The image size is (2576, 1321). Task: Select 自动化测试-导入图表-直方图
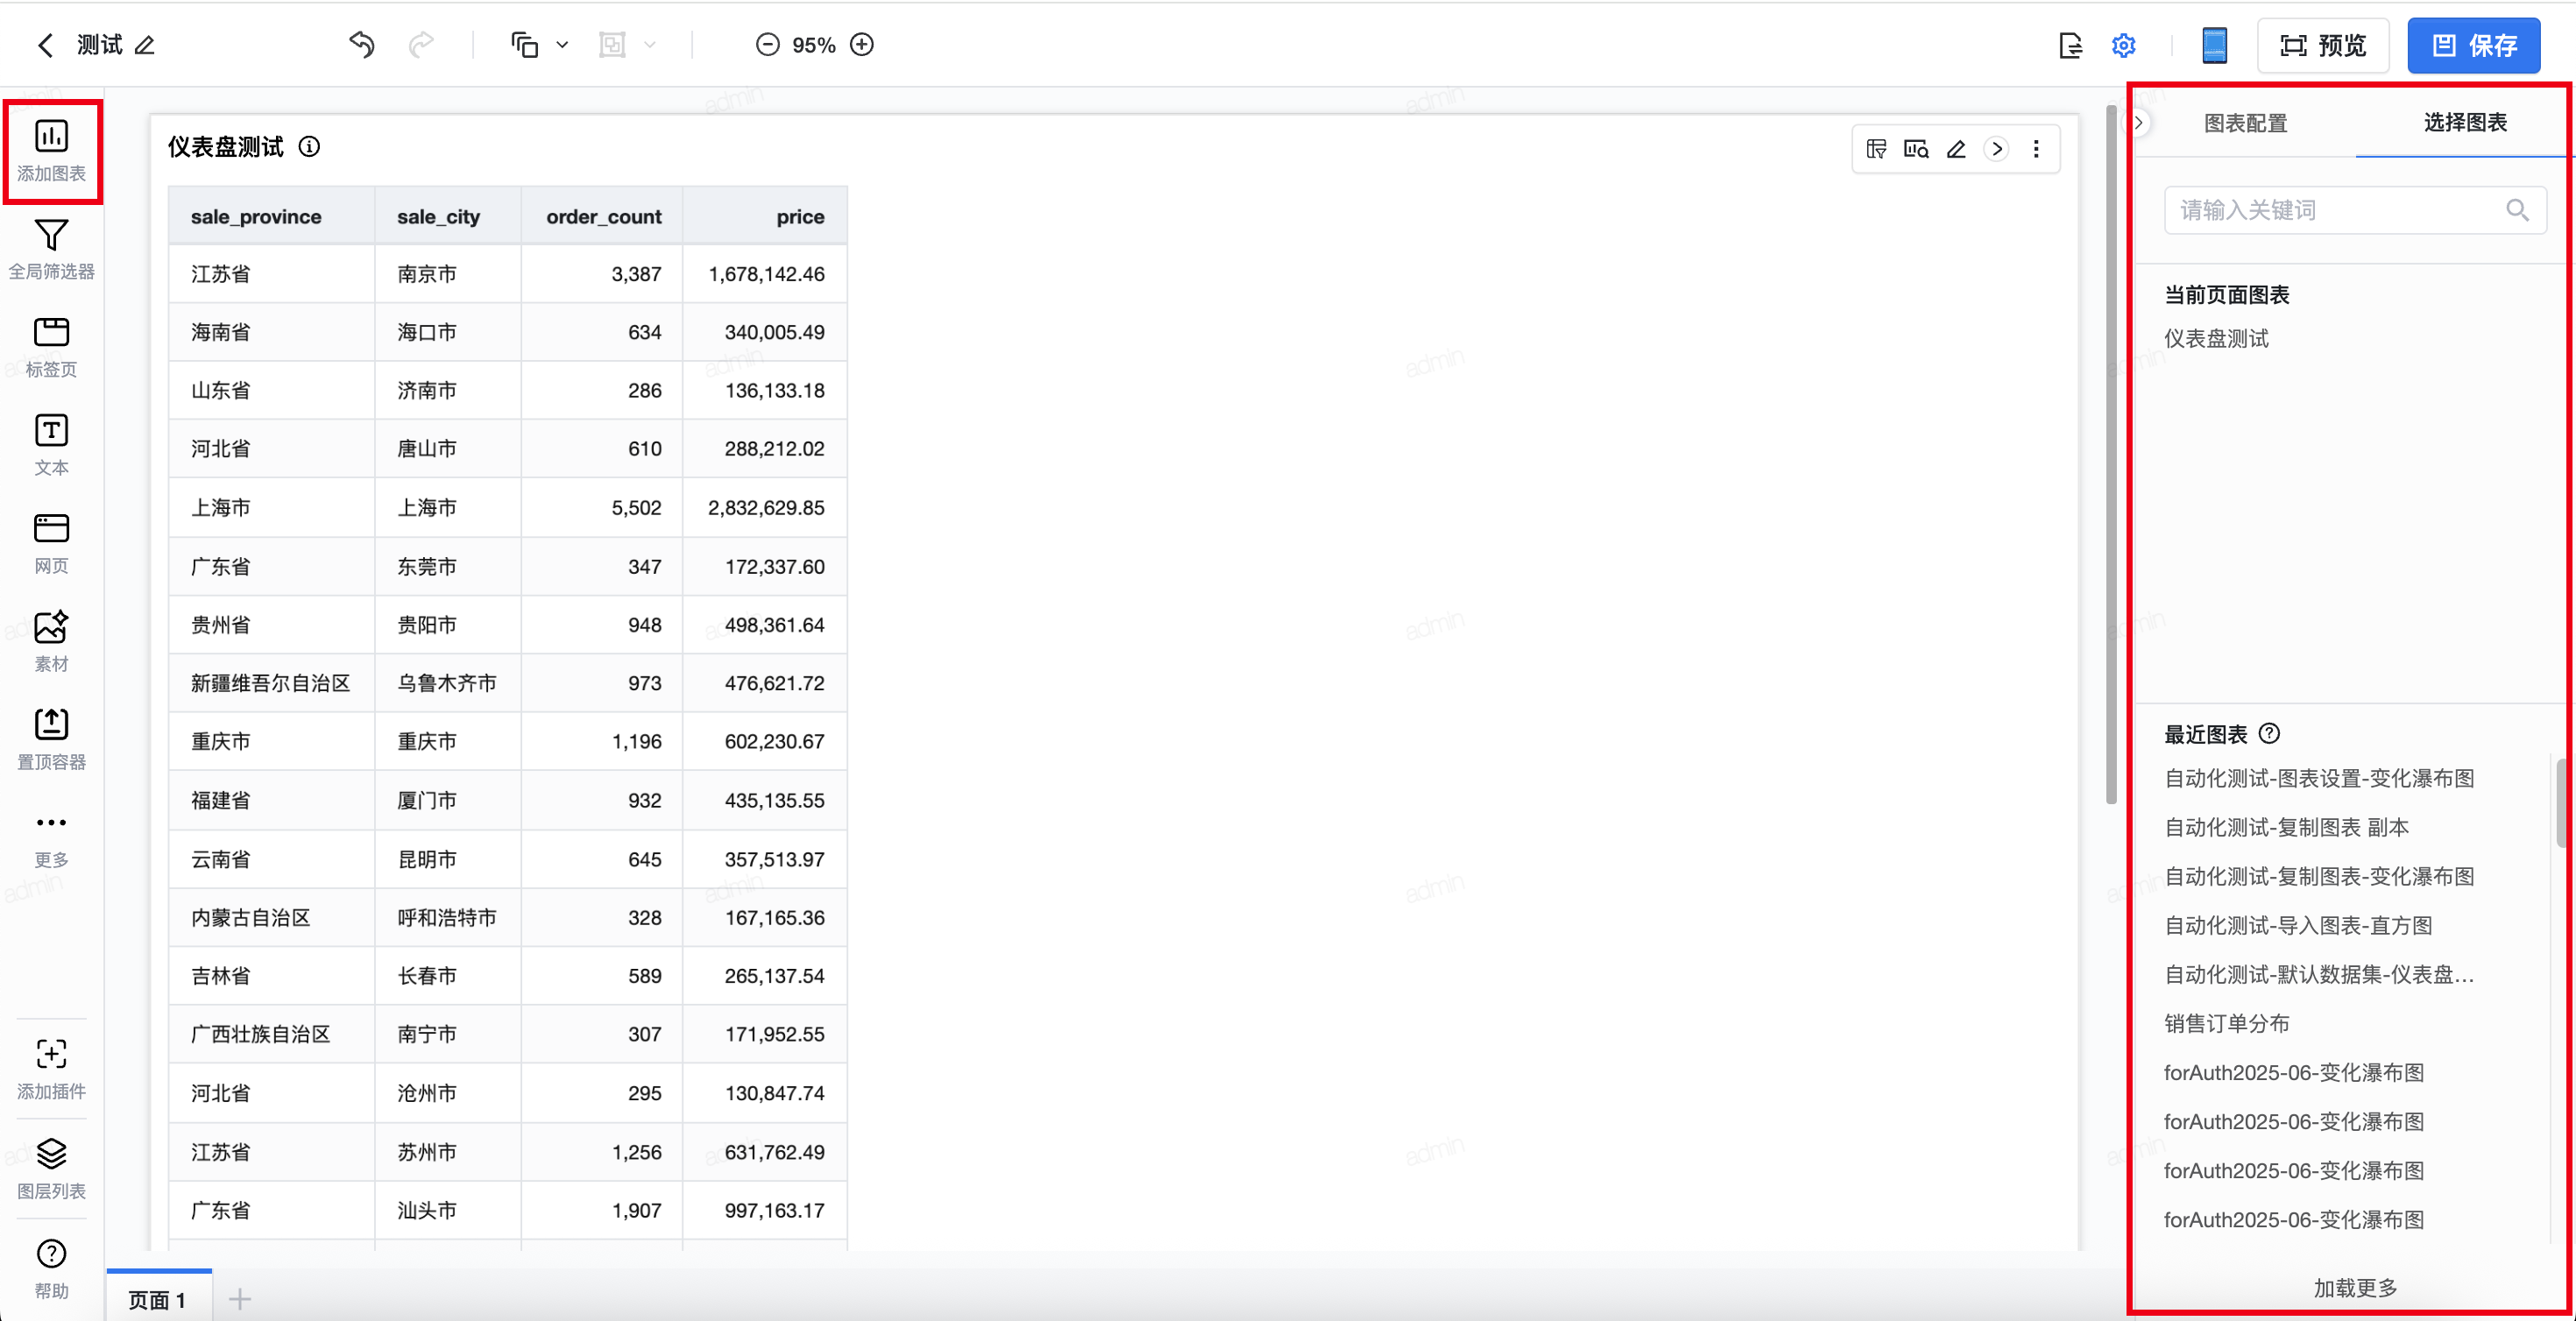tap(2298, 925)
